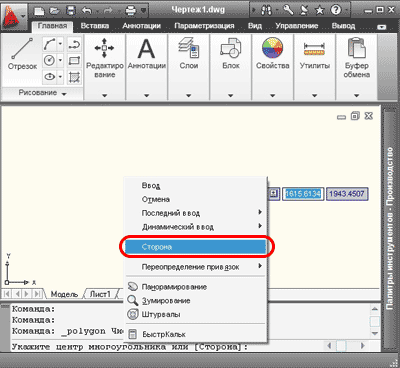Viewport: 400px width, 368px height.
Task: Open the Вывод ribbon tab
Action: [343, 26]
